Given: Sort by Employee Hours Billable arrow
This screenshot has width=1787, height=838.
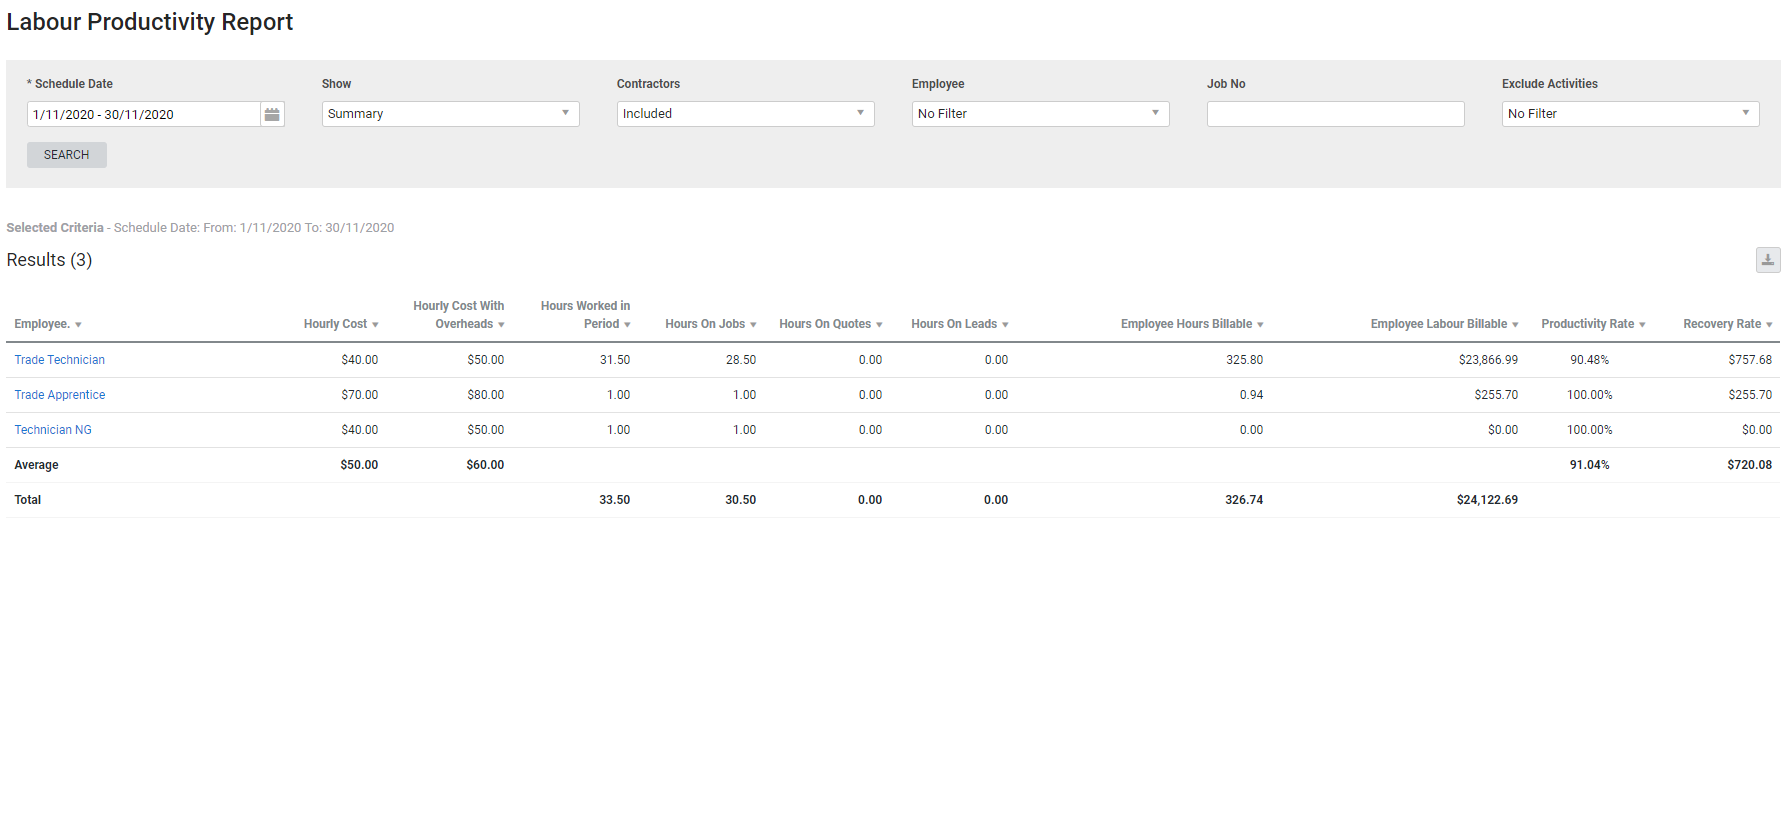Looking at the screenshot, I should click(1260, 325).
